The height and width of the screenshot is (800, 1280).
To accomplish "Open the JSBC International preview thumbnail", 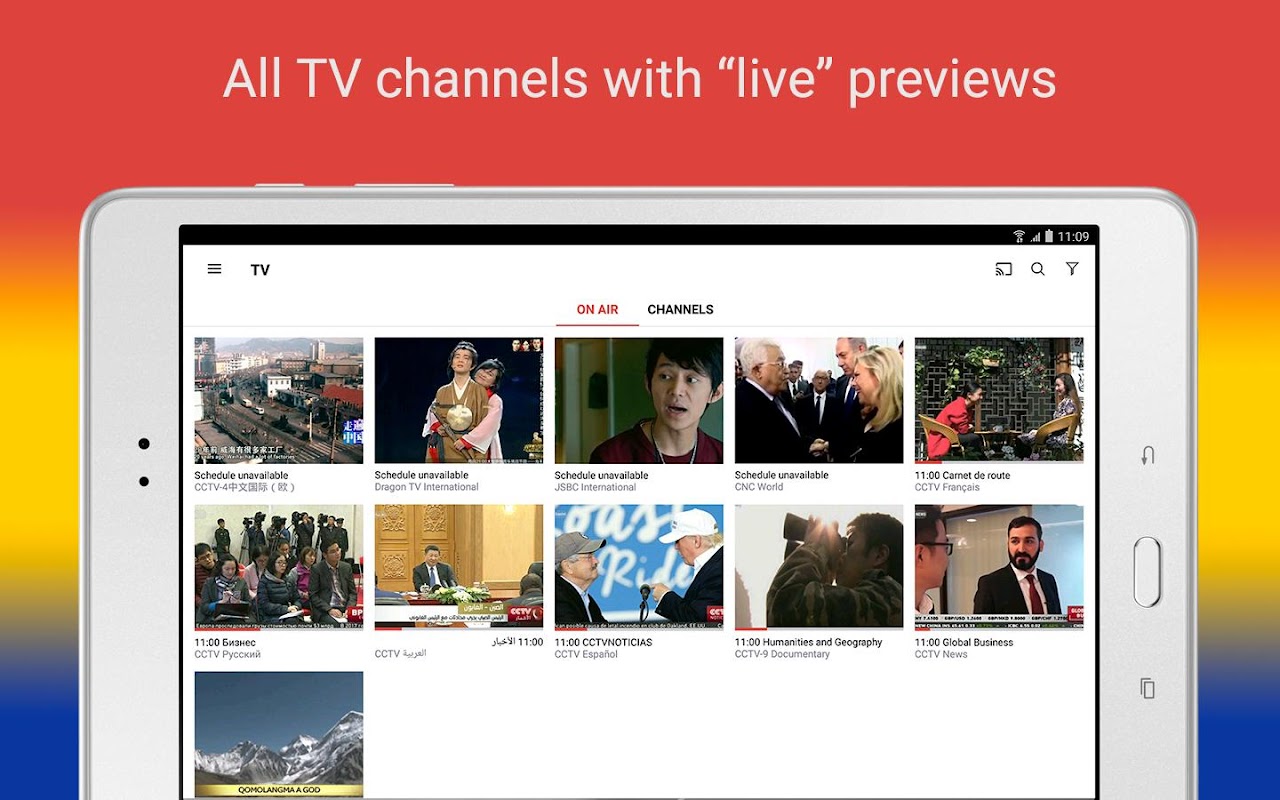I will click(x=639, y=400).
